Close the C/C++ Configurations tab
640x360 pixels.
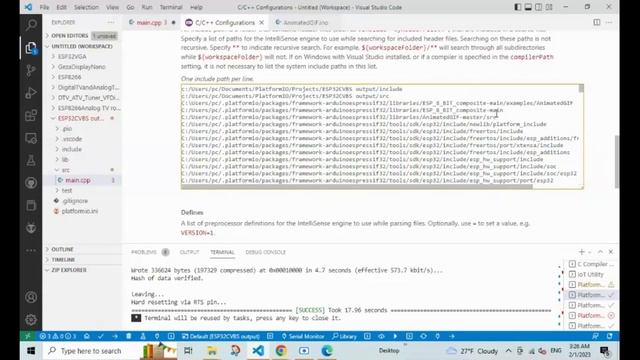point(262,22)
